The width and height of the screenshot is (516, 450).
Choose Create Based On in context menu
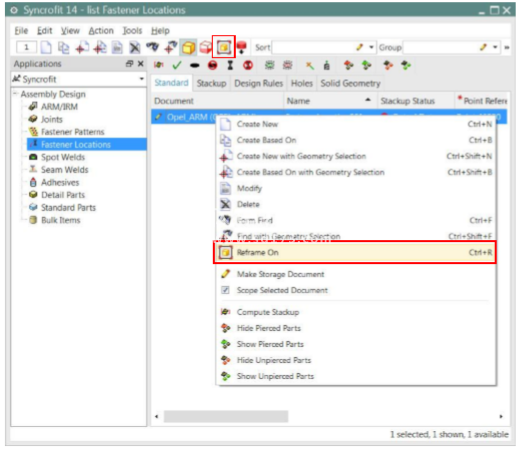356,140
